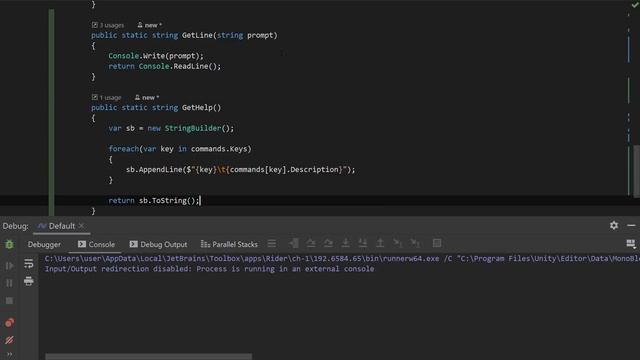Print the console output
The width and height of the screenshot is (640, 360).
tap(29, 281)
